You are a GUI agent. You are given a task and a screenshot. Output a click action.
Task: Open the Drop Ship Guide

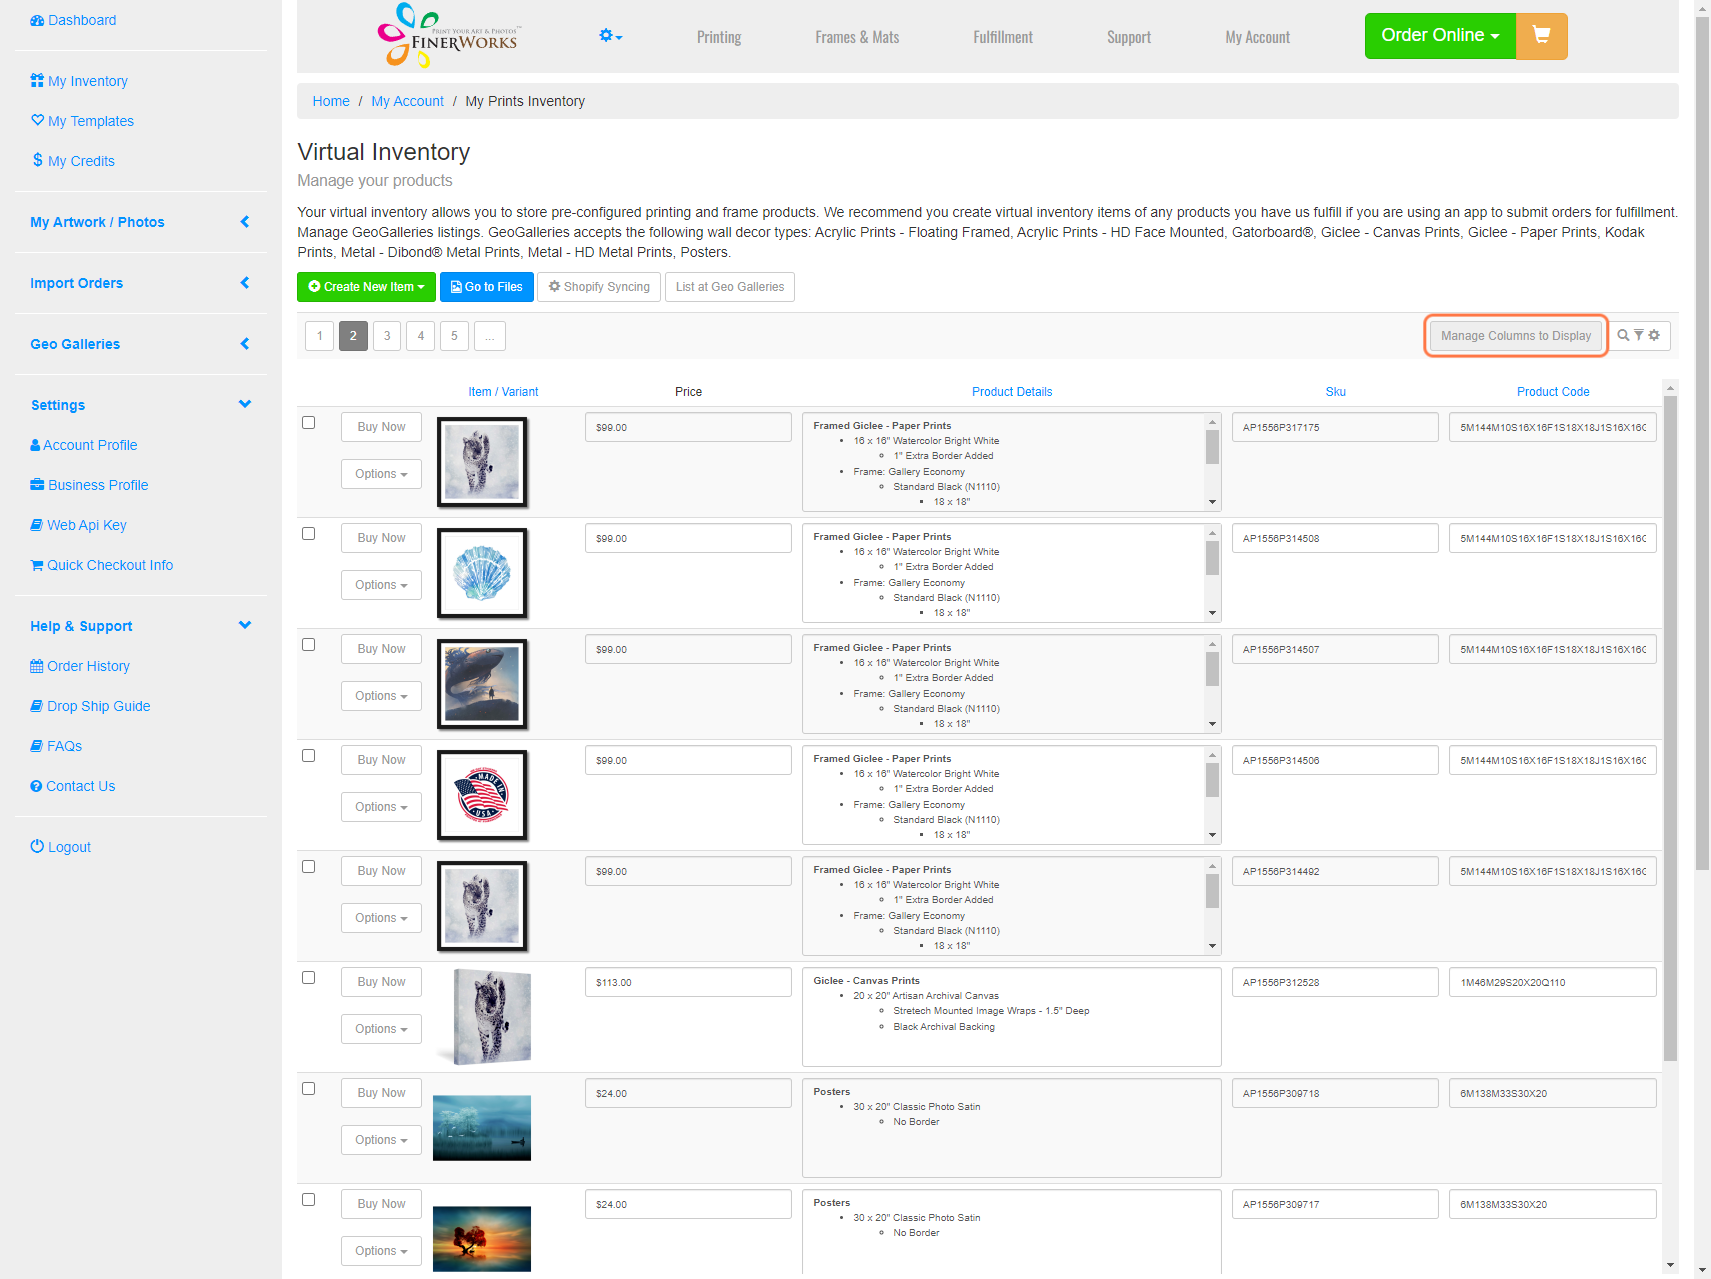pyautogui.click(x=90, y=706)
